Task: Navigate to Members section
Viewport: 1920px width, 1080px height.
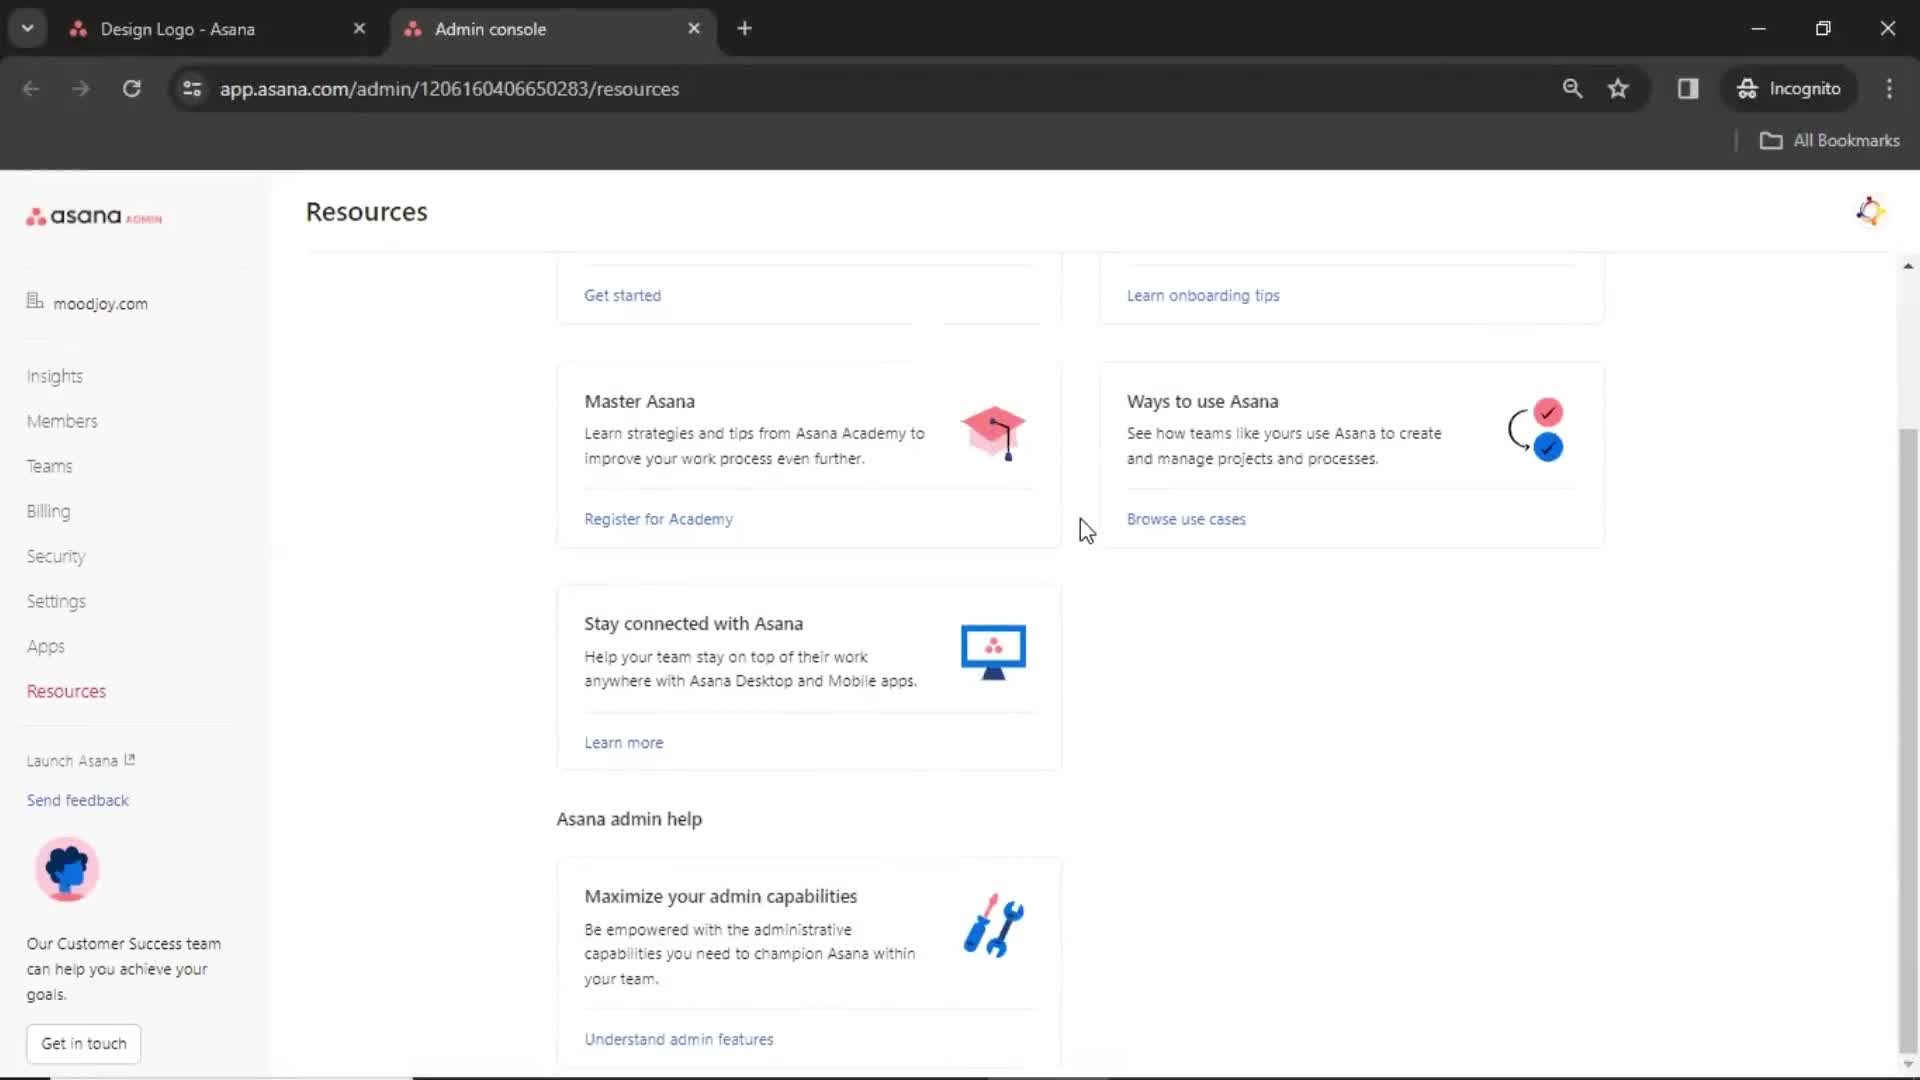Action: tap(62, 421)
